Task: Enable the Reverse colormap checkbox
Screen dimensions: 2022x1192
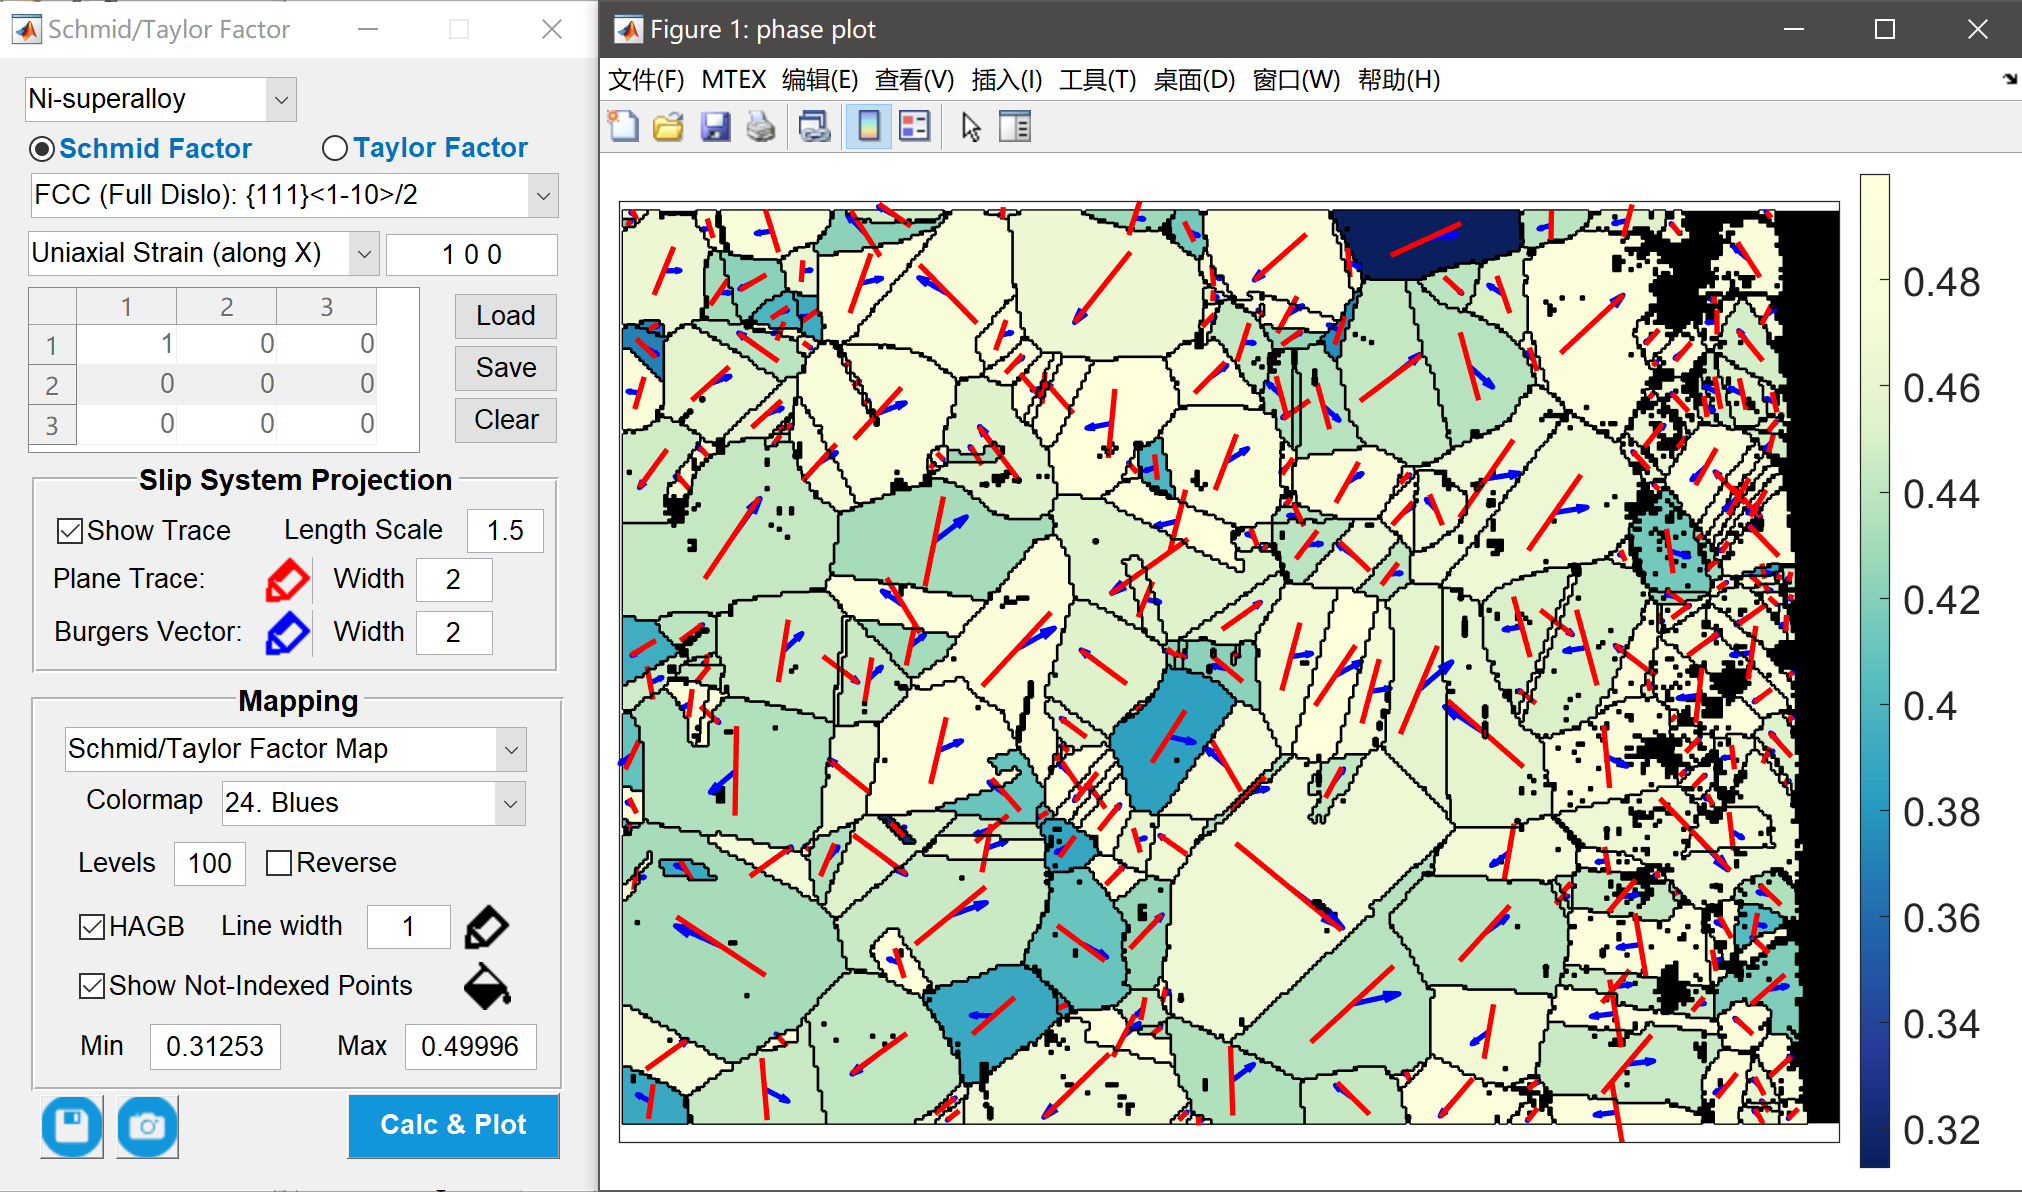Action: click(x=279, y=863)
